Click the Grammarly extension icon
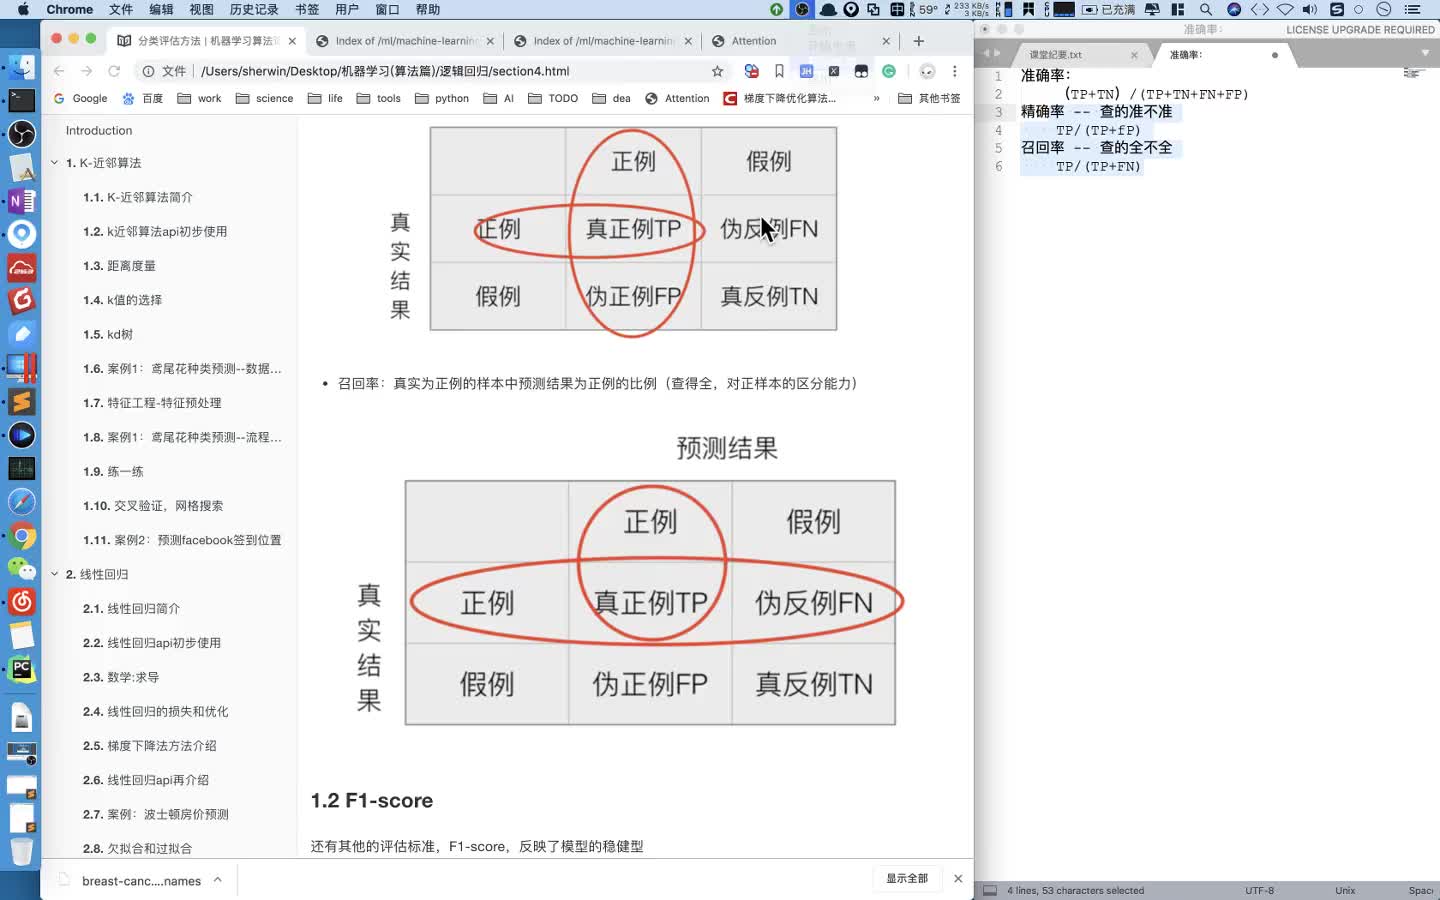This screenshot has height=900, width=1440. pos(889,71)
